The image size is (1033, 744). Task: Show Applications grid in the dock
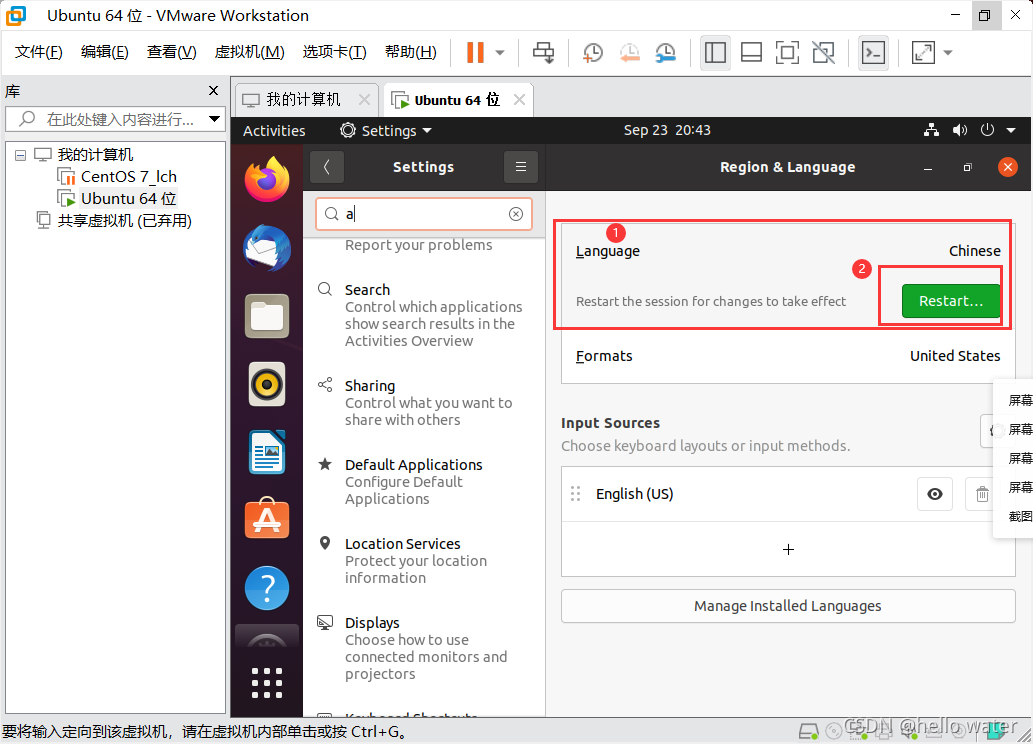[x=267, y=683]
